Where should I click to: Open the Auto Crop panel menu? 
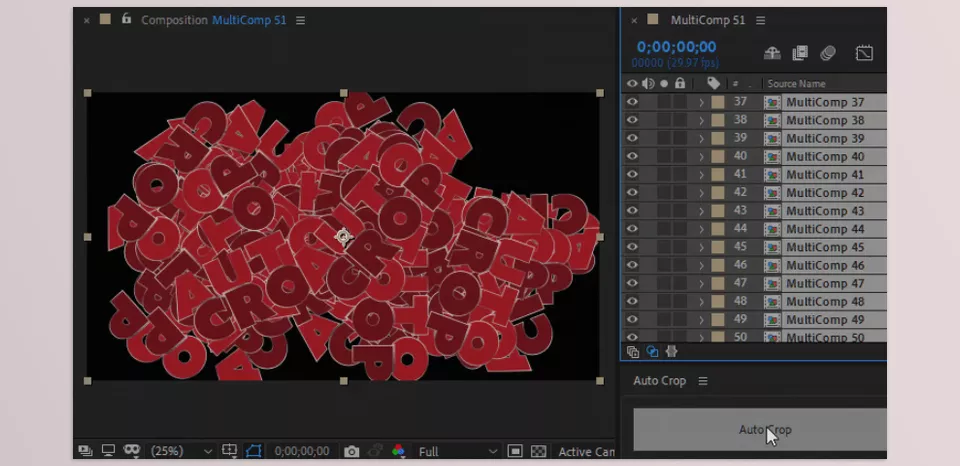click(703, 381)
